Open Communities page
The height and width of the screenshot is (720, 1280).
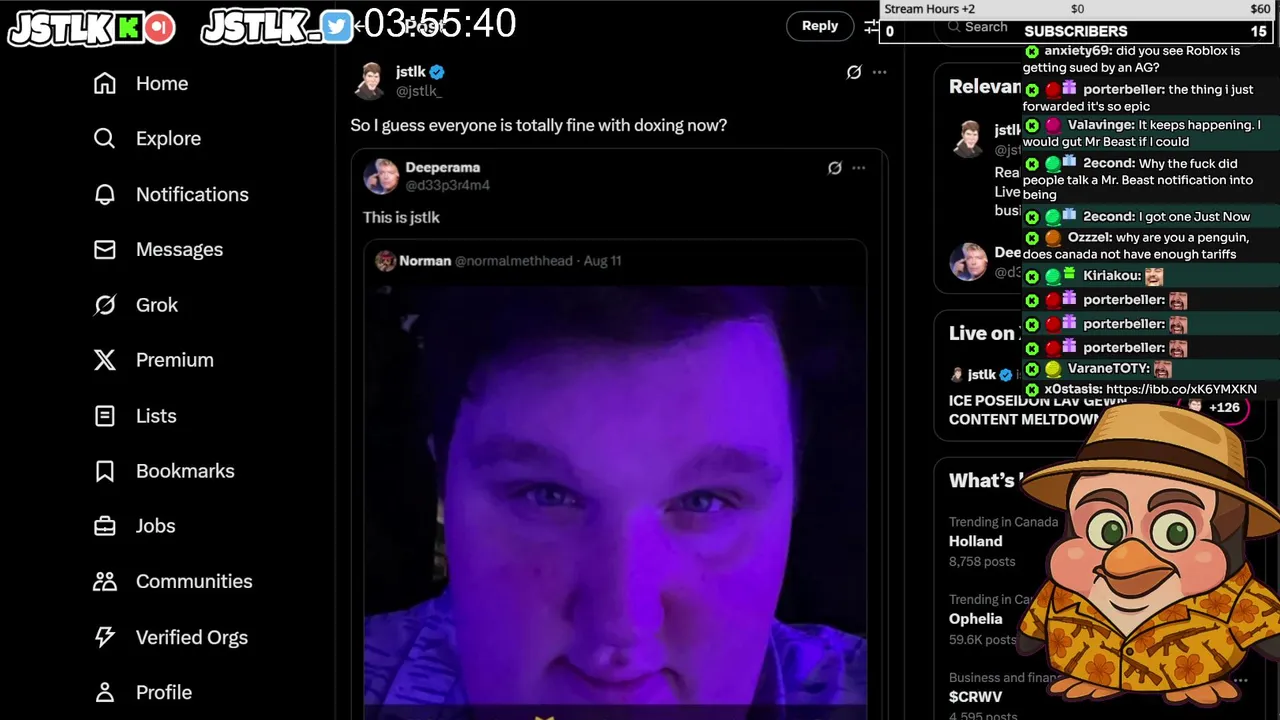click(194, 581)
